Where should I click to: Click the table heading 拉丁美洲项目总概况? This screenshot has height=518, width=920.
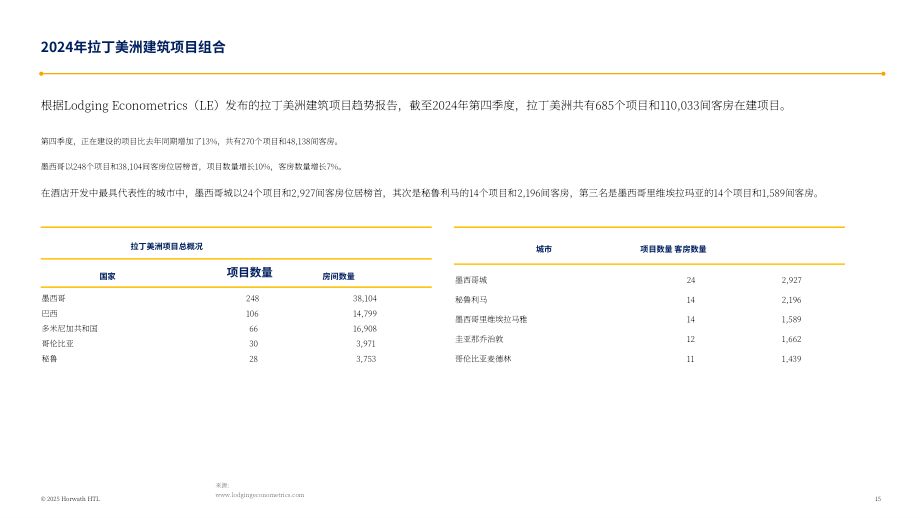pos(167,246)
